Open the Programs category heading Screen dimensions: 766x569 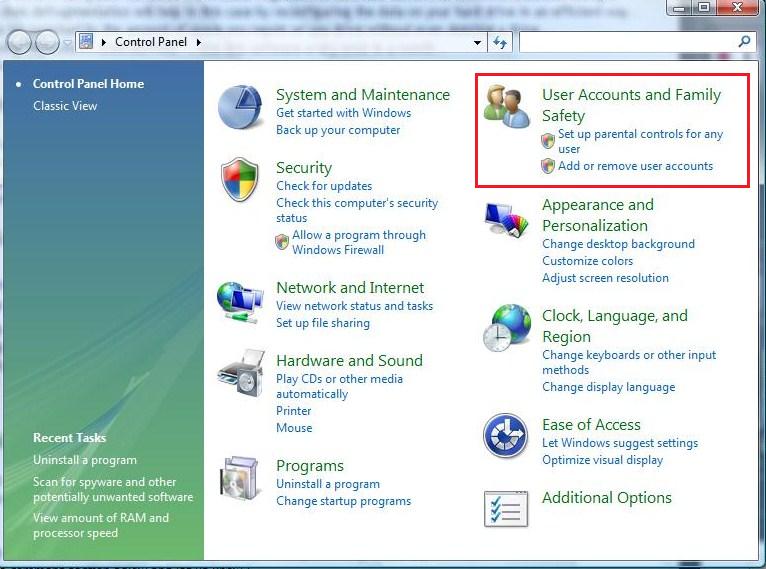[310, 466]
